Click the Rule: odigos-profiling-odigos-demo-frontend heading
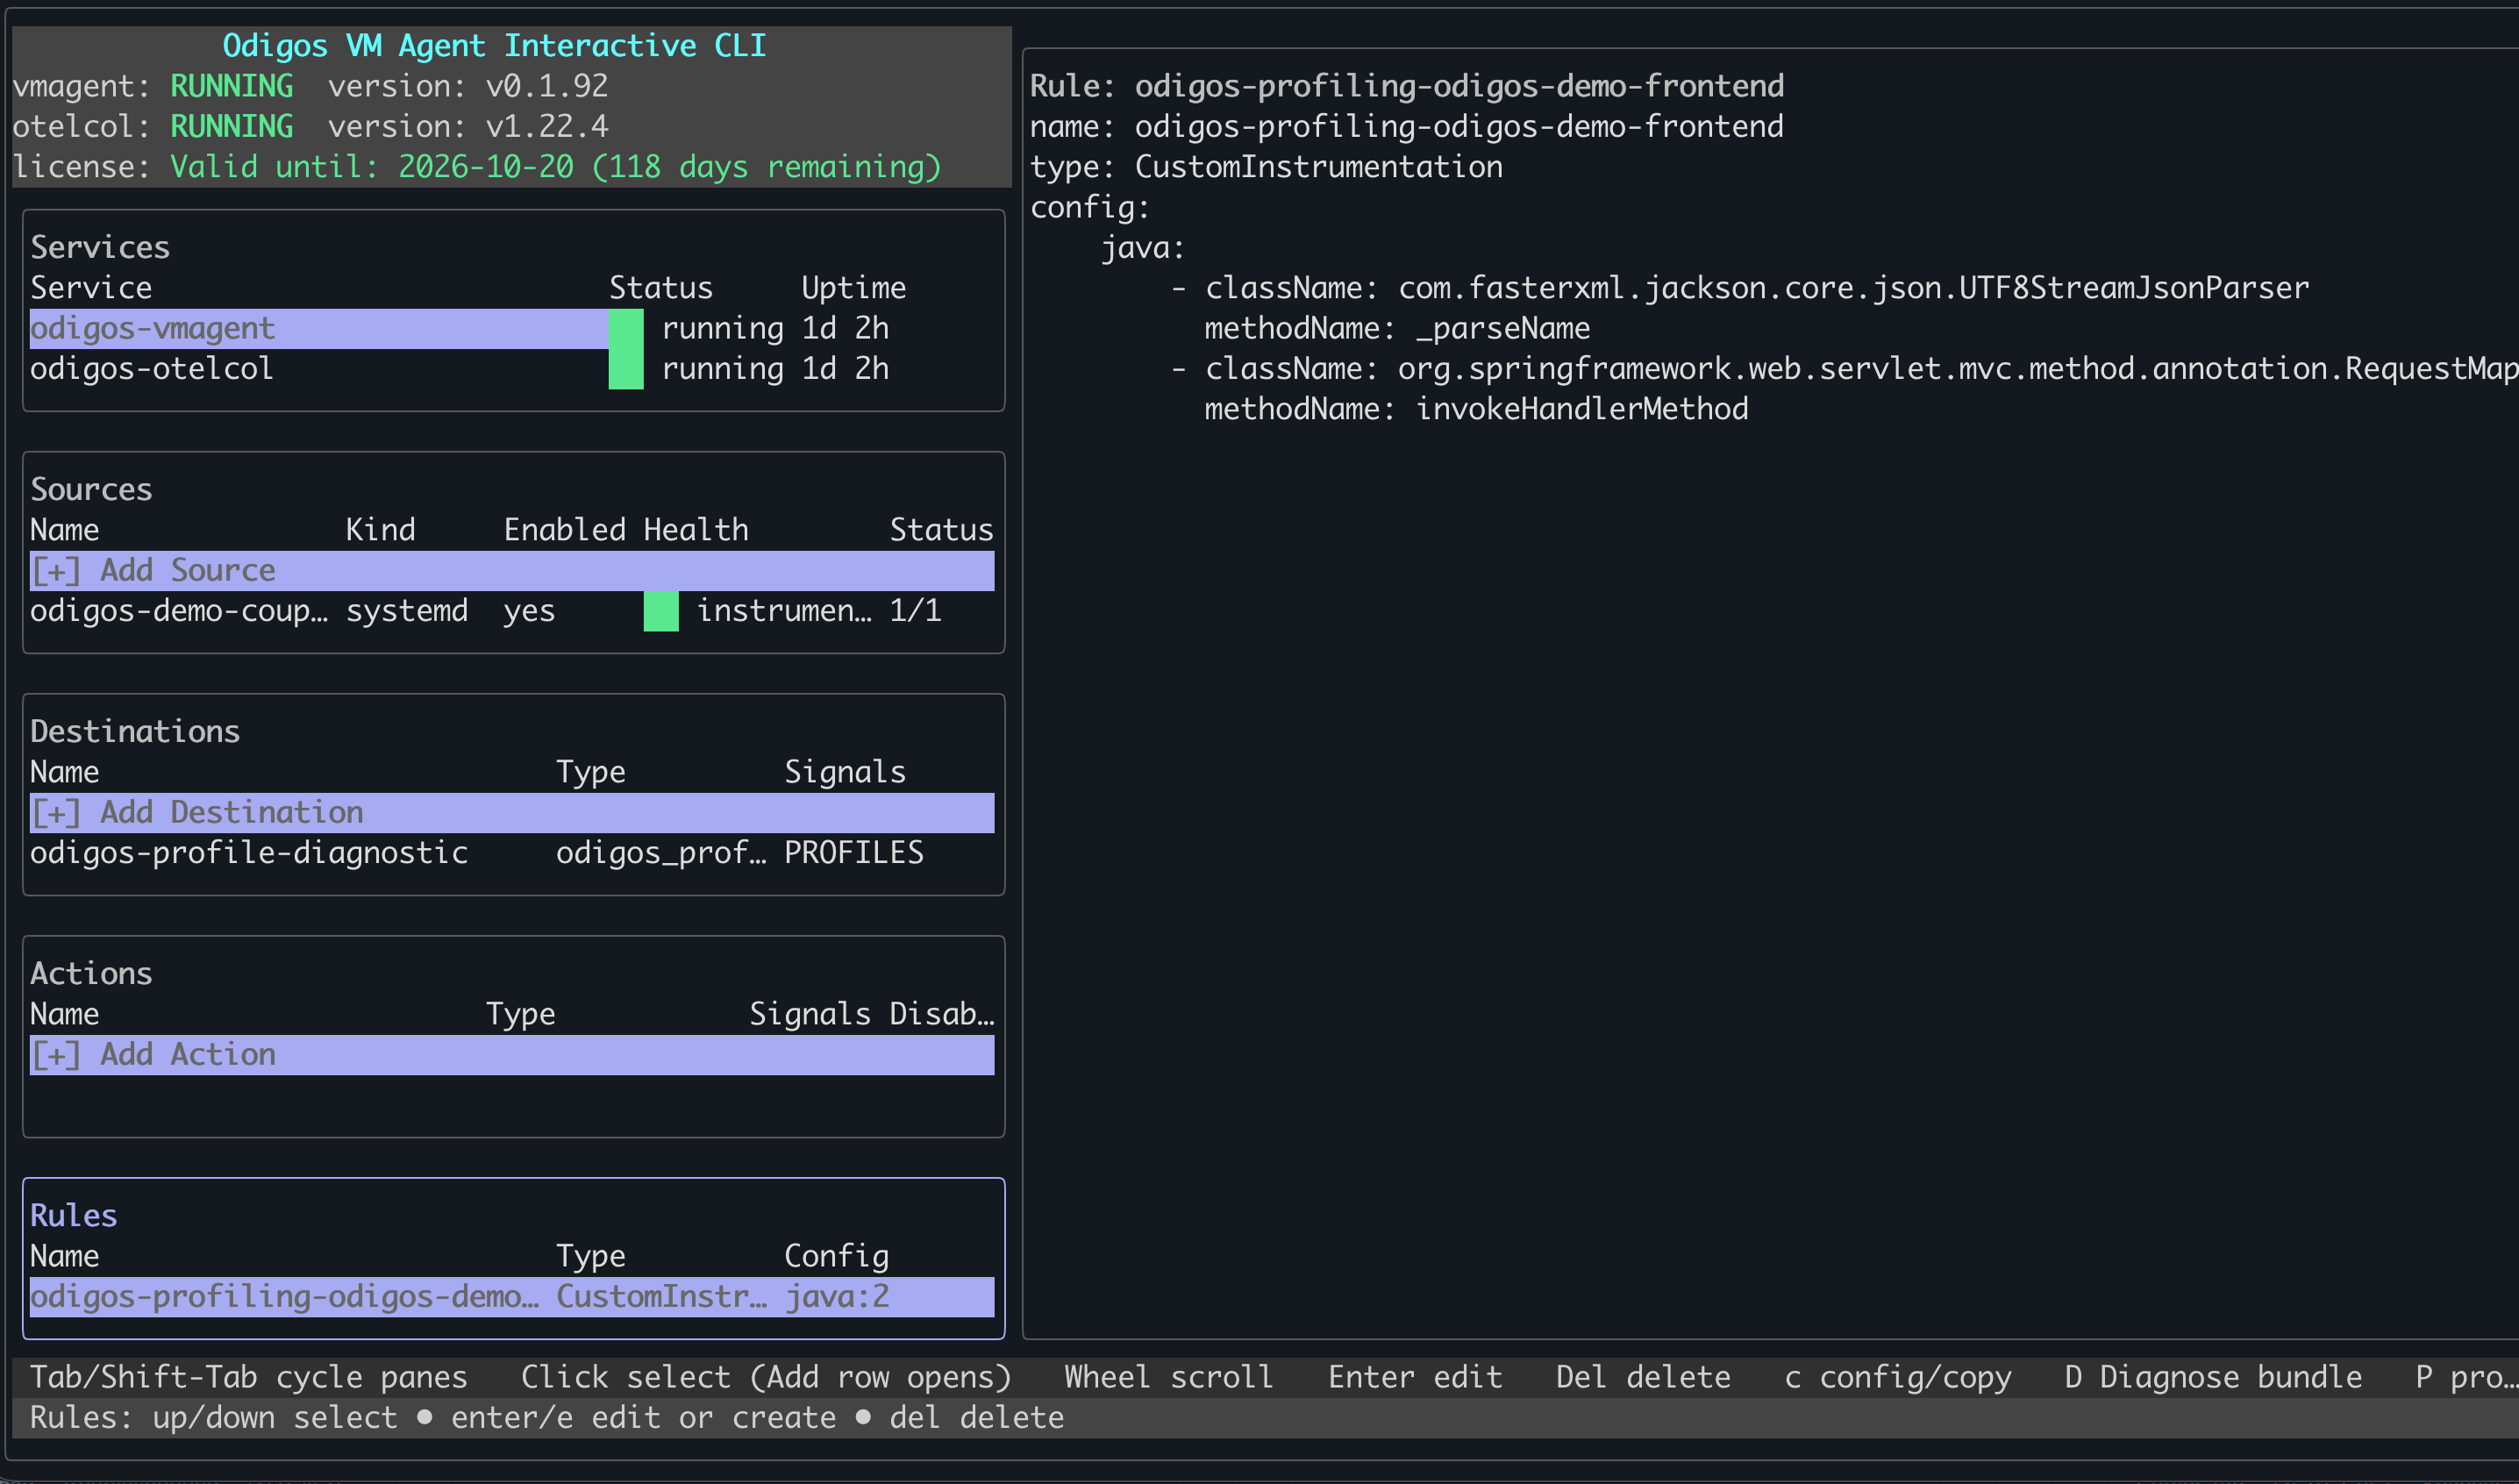This screenshot has height=1484, width=2519. pos(1407,86)
